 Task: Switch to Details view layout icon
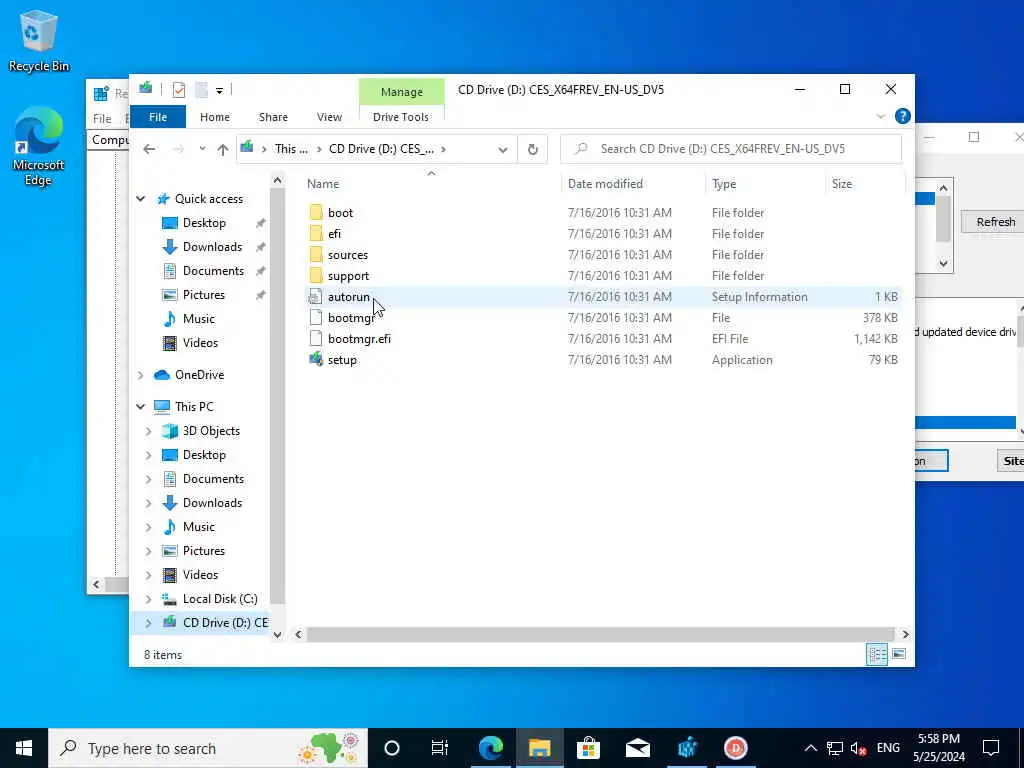pos(877,654)
